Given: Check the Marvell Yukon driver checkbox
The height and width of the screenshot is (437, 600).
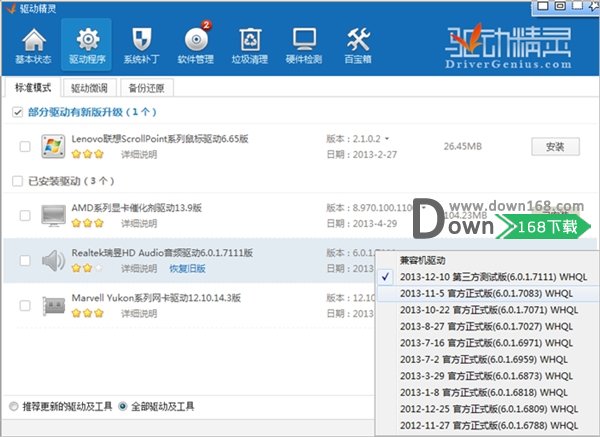Looking at the screenshot, I should click(x=25, y=306).
